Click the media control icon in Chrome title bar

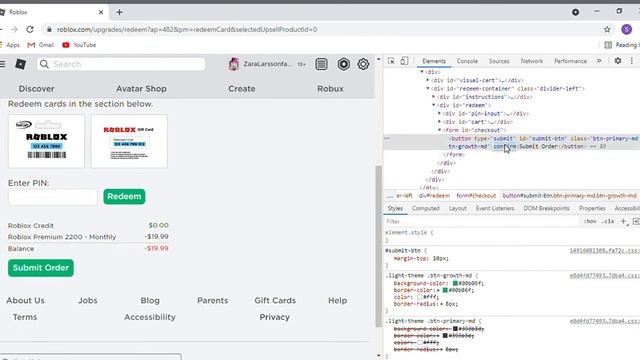576,12
